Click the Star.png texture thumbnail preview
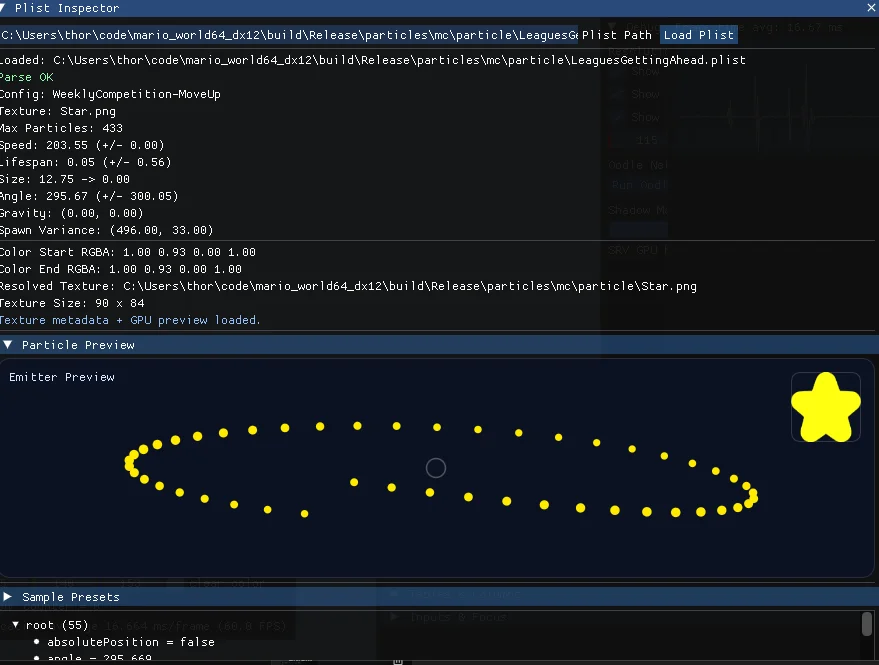The height and width of the screenshot is (665, 879). pyautogui.click(x=825, y=407)
